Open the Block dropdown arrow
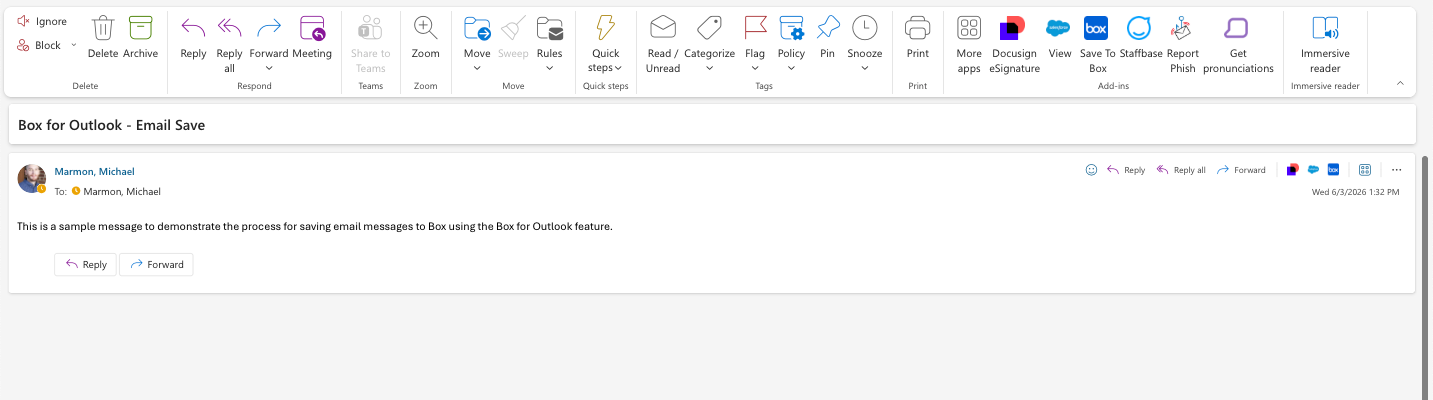Screen dimensions: 1433x400 [73, 45]
